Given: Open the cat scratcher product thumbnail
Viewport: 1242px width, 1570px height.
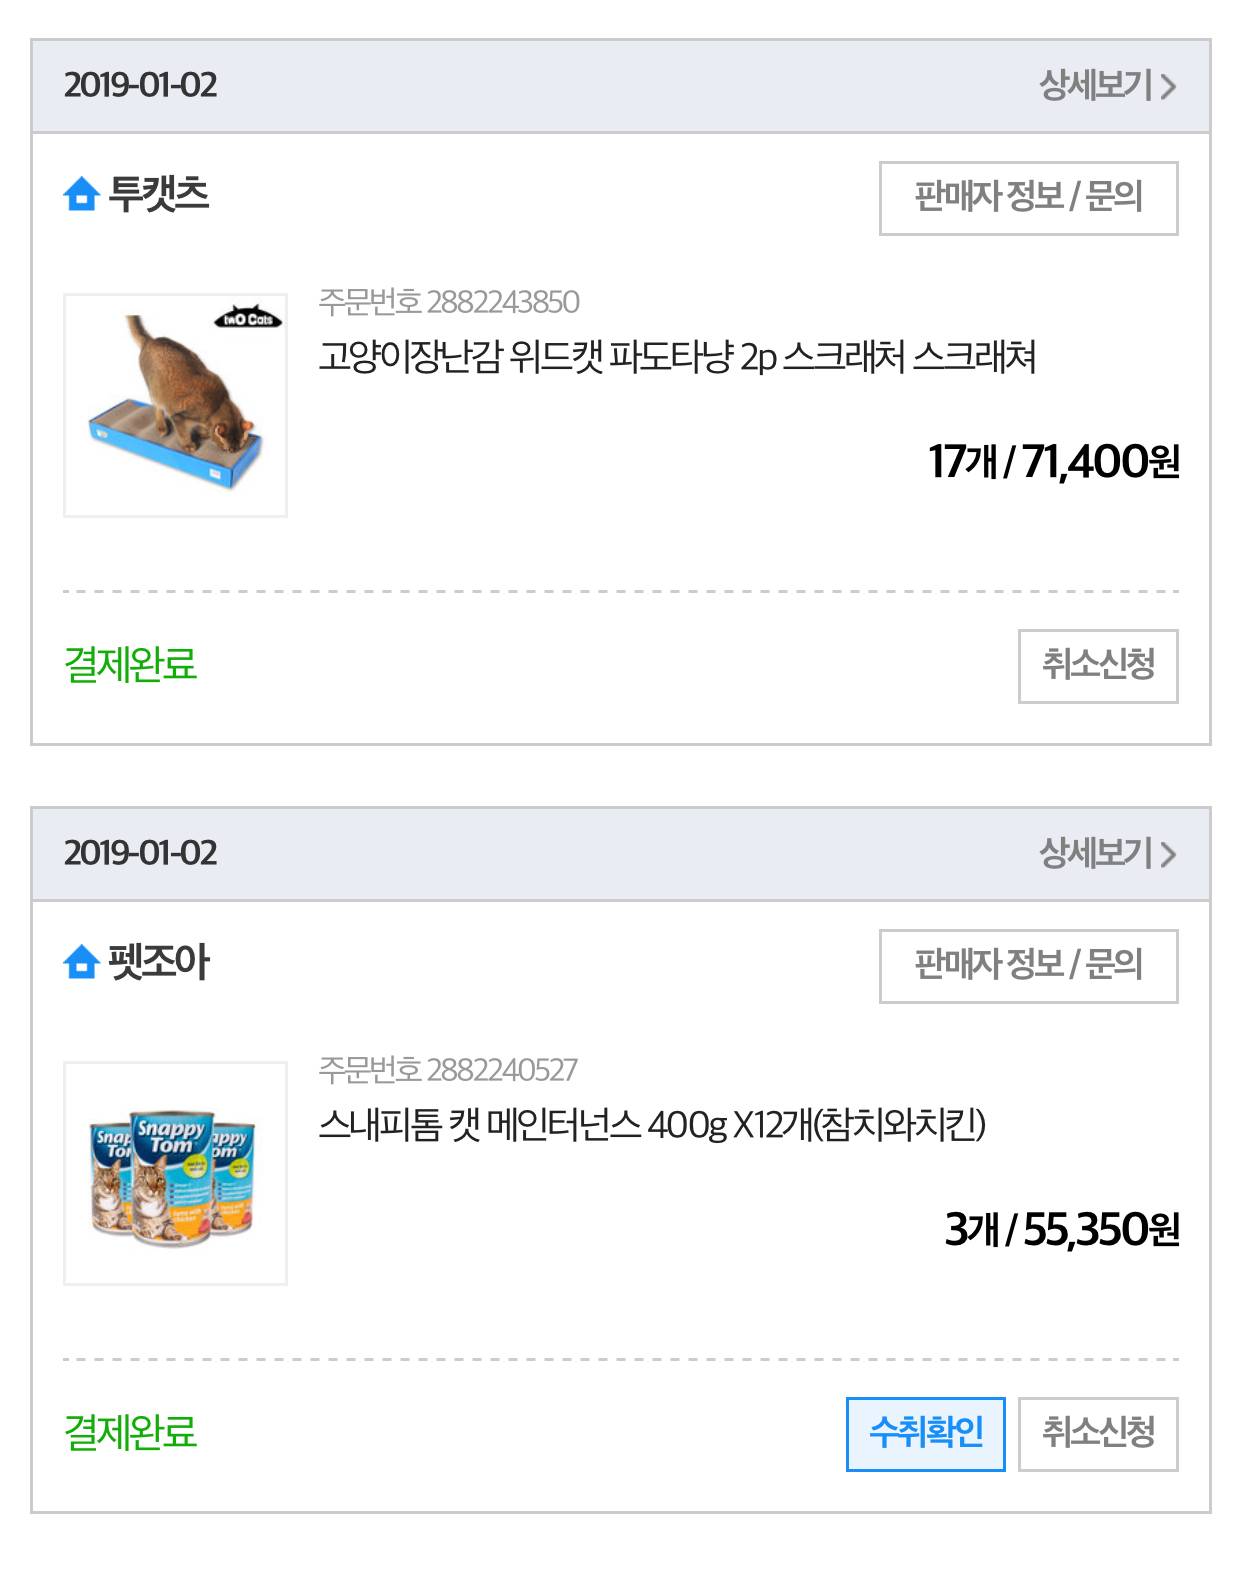Looking at the screenshot, I should [x=176, y=405].
